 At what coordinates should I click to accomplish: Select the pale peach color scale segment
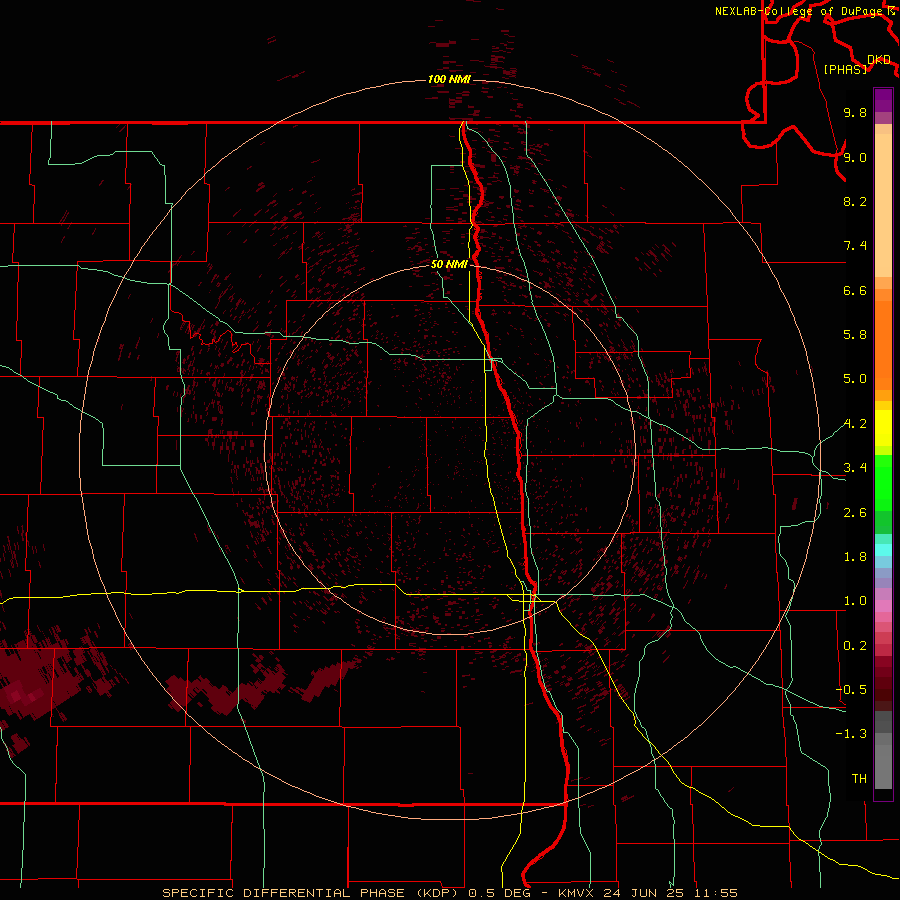point(883,205)
